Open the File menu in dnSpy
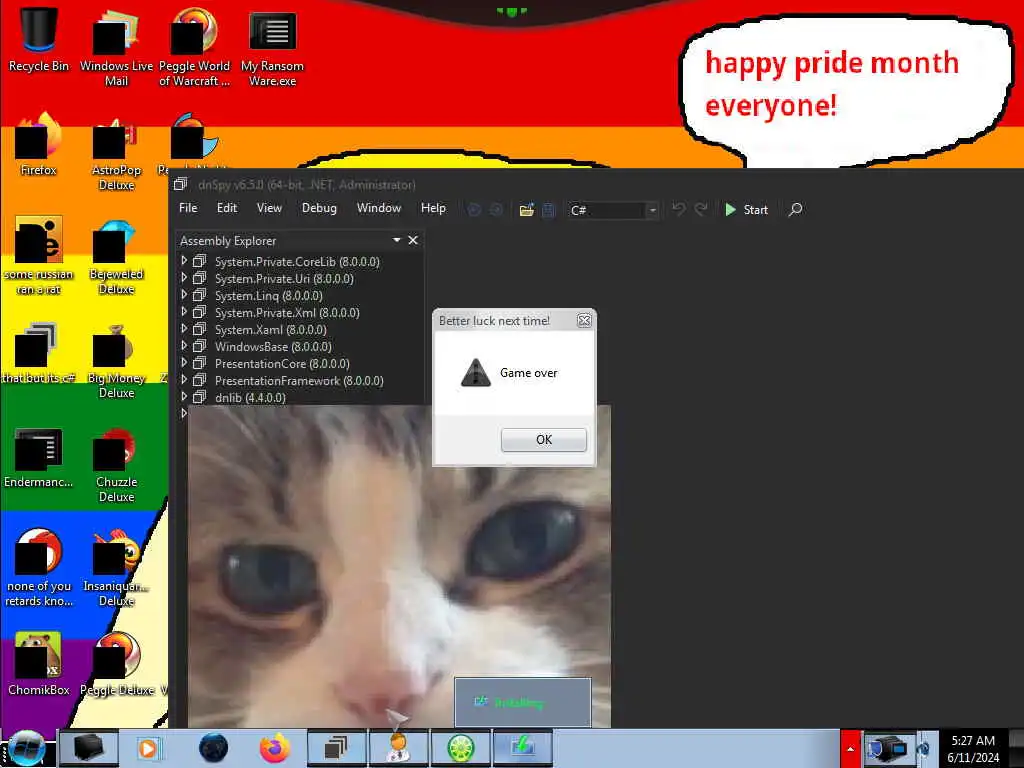Screen dimensions: 1024x768 click(188, 208)
